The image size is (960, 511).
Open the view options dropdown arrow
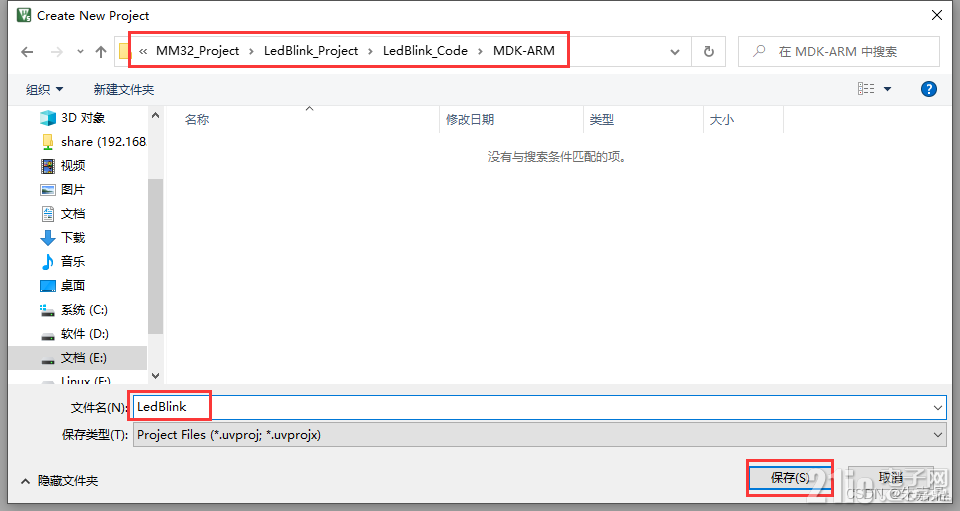pyautogui.click(x=887, y=89)
